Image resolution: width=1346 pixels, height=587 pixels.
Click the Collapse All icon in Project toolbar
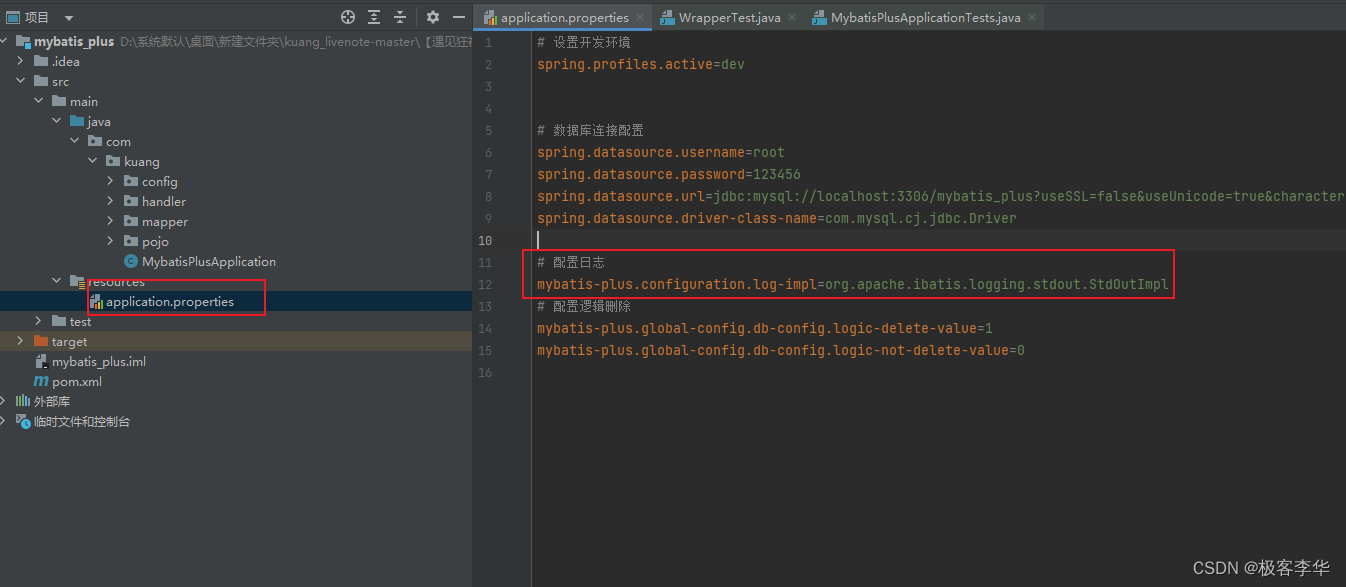[400, 17]
